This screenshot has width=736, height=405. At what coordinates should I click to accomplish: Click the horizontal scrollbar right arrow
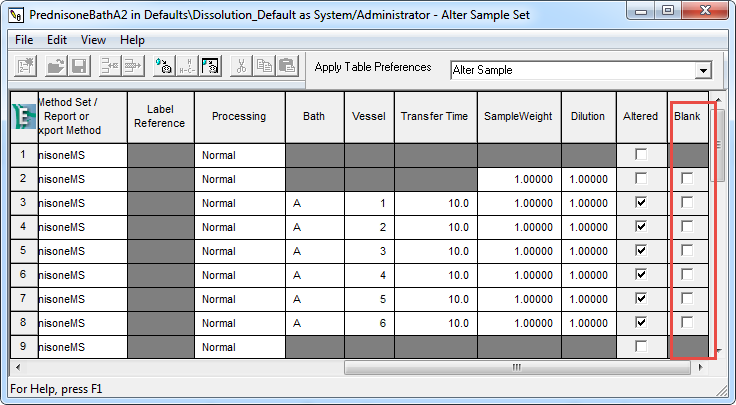coord(700,367)
